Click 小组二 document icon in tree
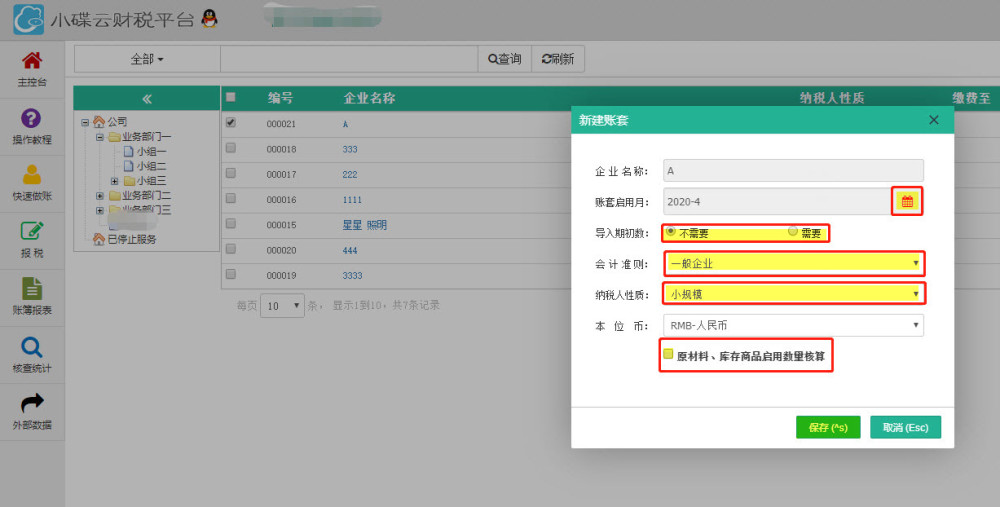The height and width of the screenshot is (507, 1000). pyautogui.click(x=128, y=166)
